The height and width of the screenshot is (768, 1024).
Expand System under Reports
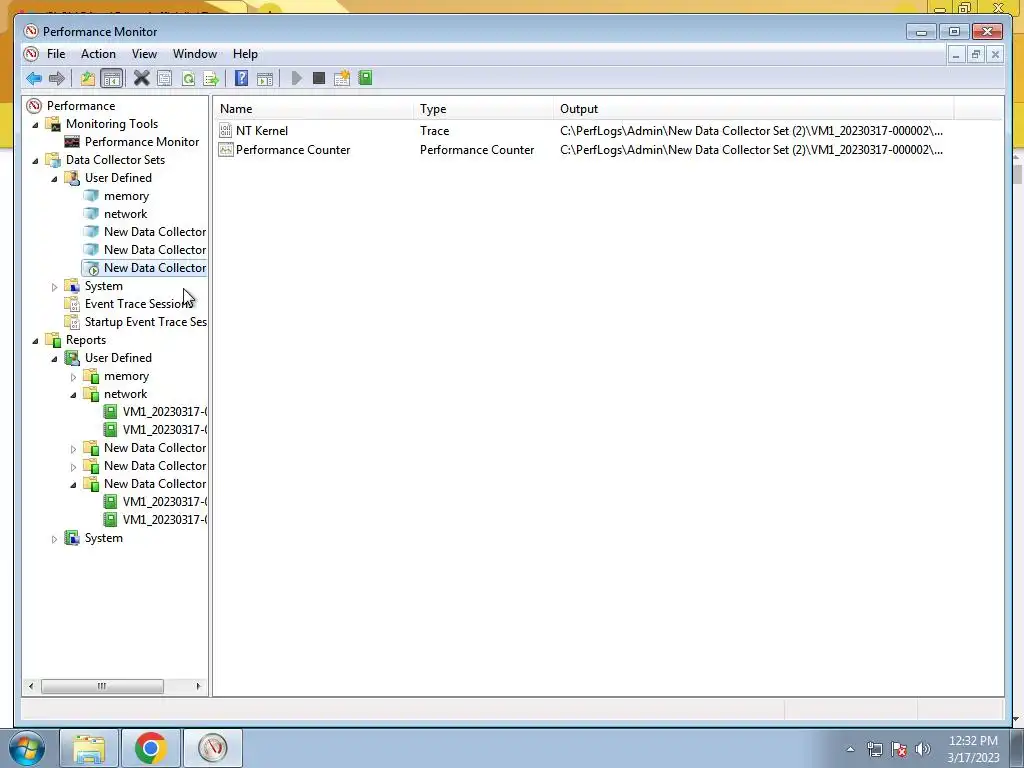coord(54,539)
